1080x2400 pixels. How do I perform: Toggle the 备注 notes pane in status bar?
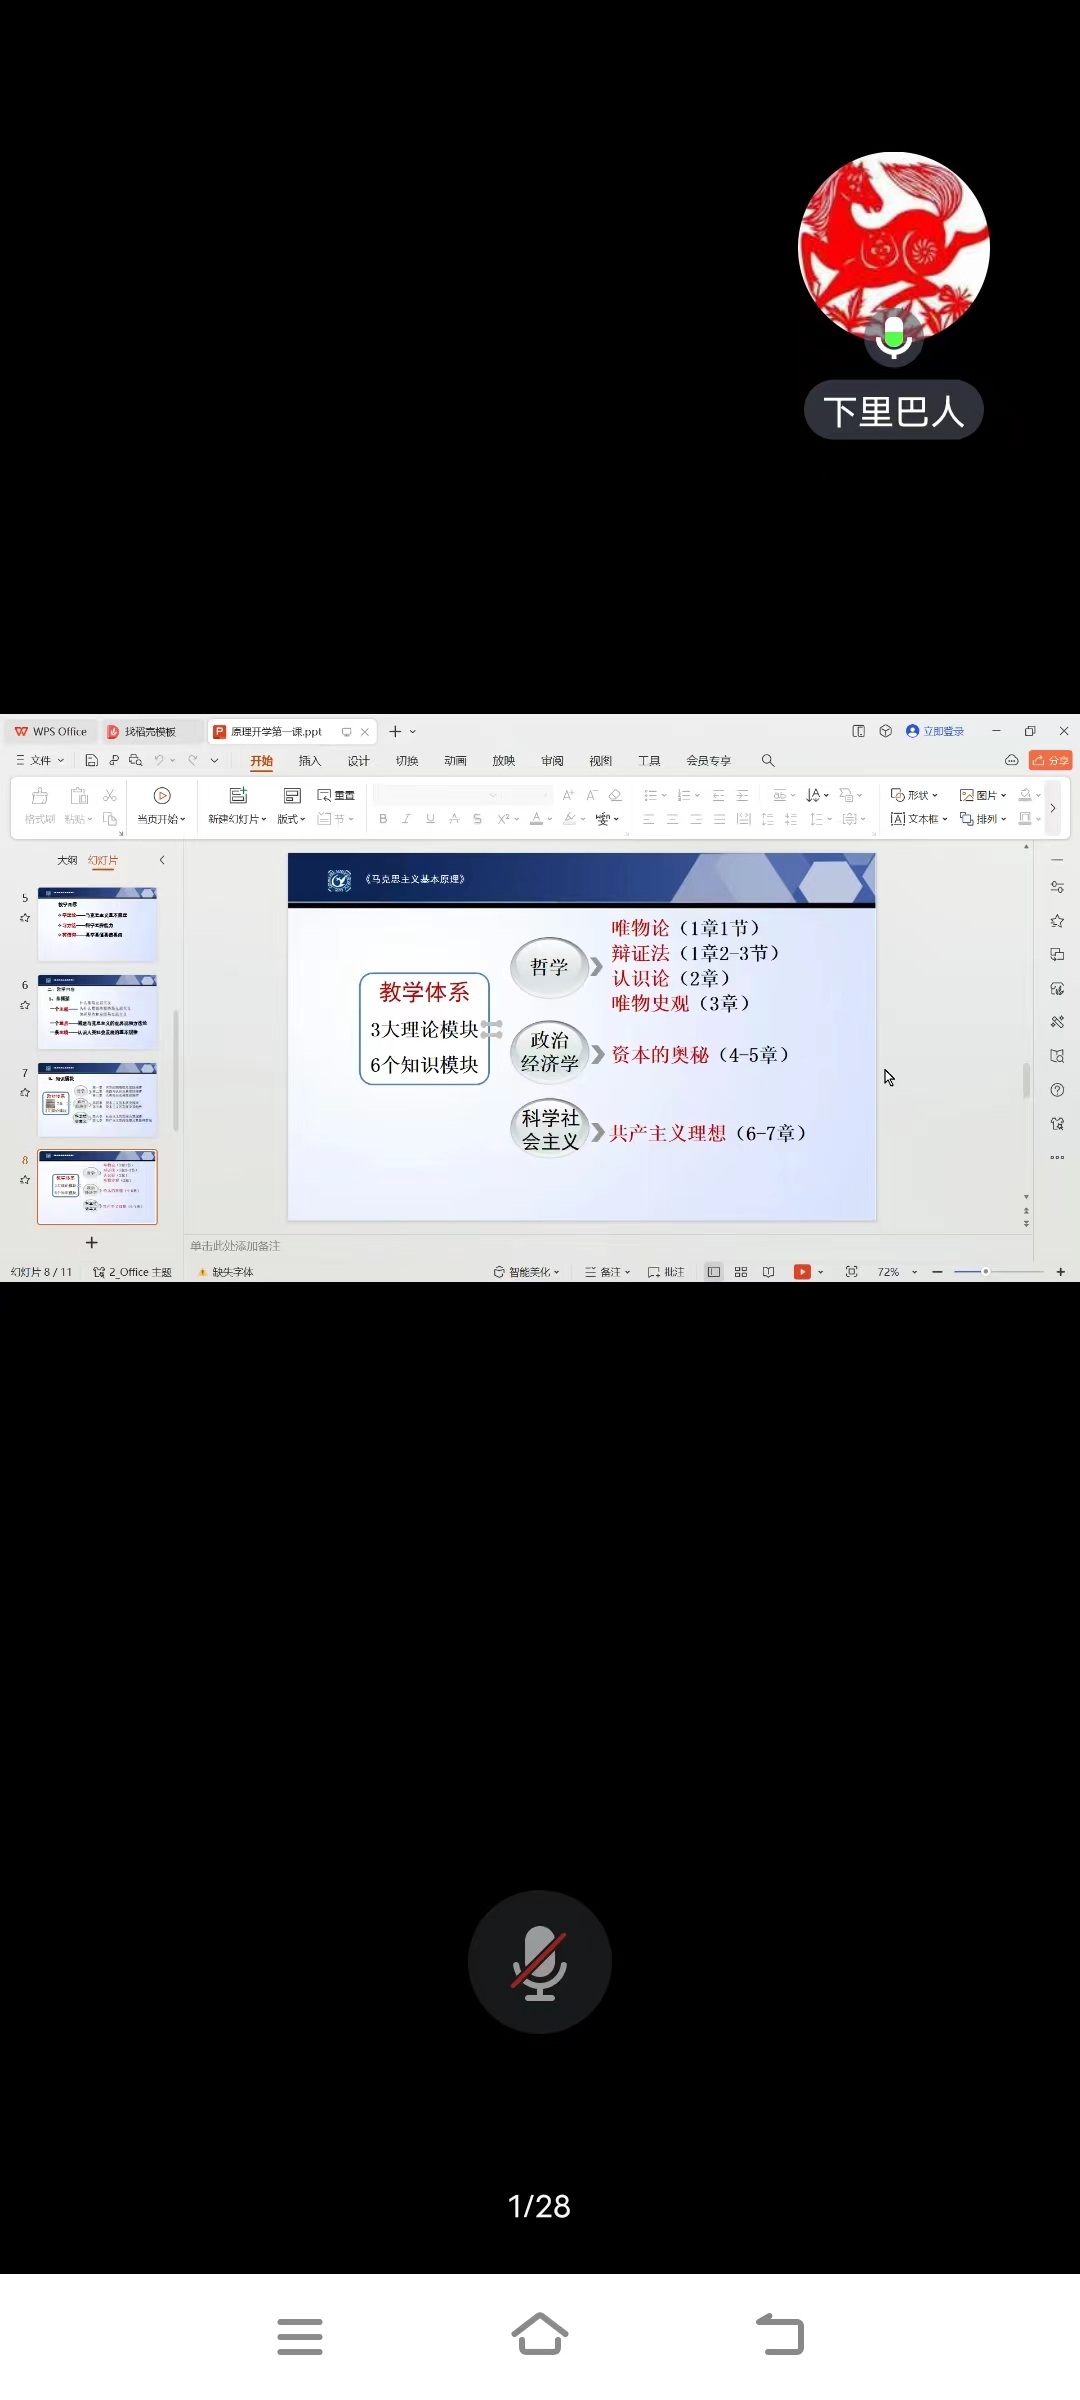[x=608, y=1272]
